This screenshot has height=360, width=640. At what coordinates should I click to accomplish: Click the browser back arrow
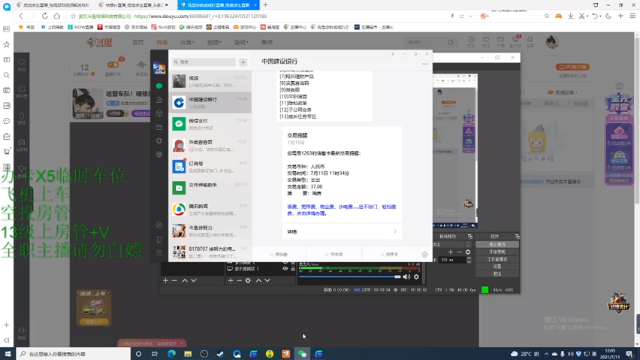pyautogui.click(x=21, y=16)
